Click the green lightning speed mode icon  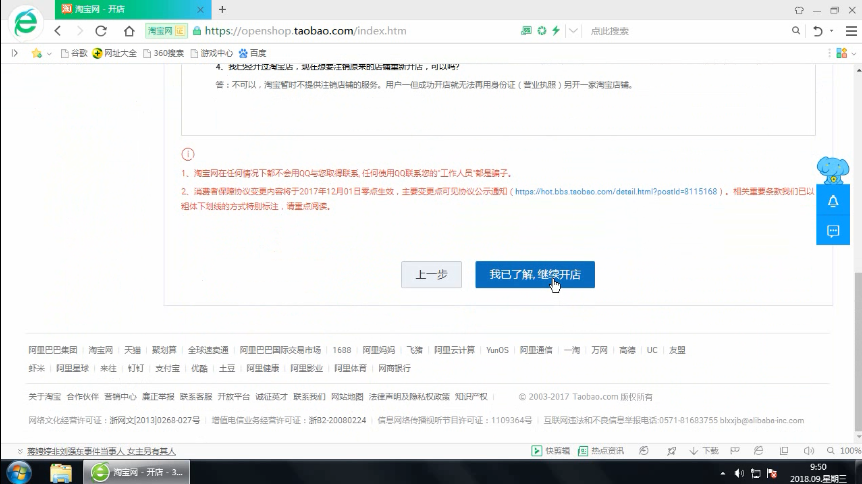pyautogui.click(x=556, y=31)
